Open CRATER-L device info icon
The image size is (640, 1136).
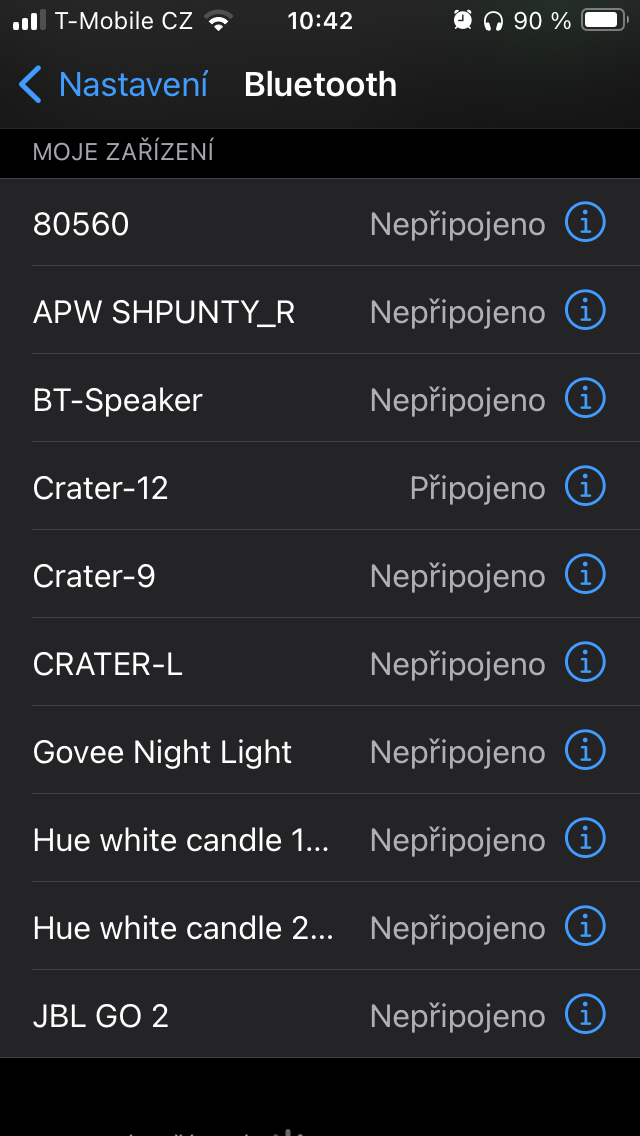coord(585,663)
